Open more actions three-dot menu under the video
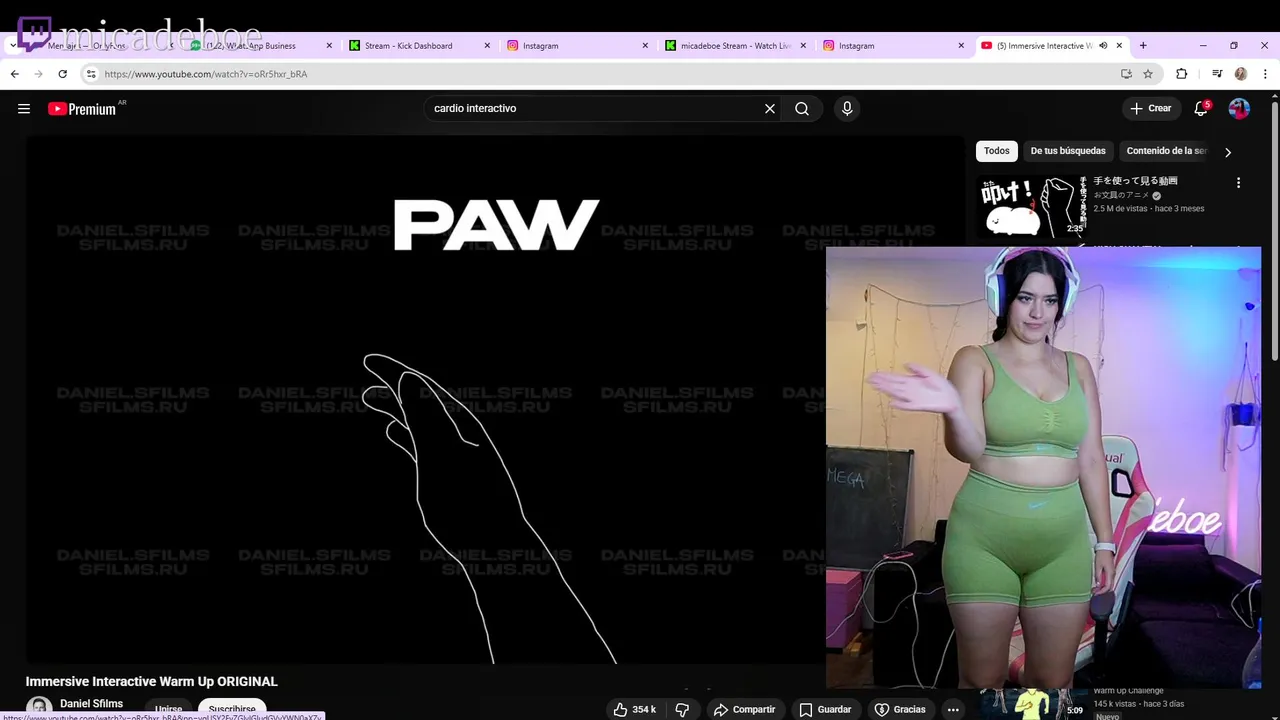Image resolution: width=1280 pixels, height=720 pixels. pos(953,709)
